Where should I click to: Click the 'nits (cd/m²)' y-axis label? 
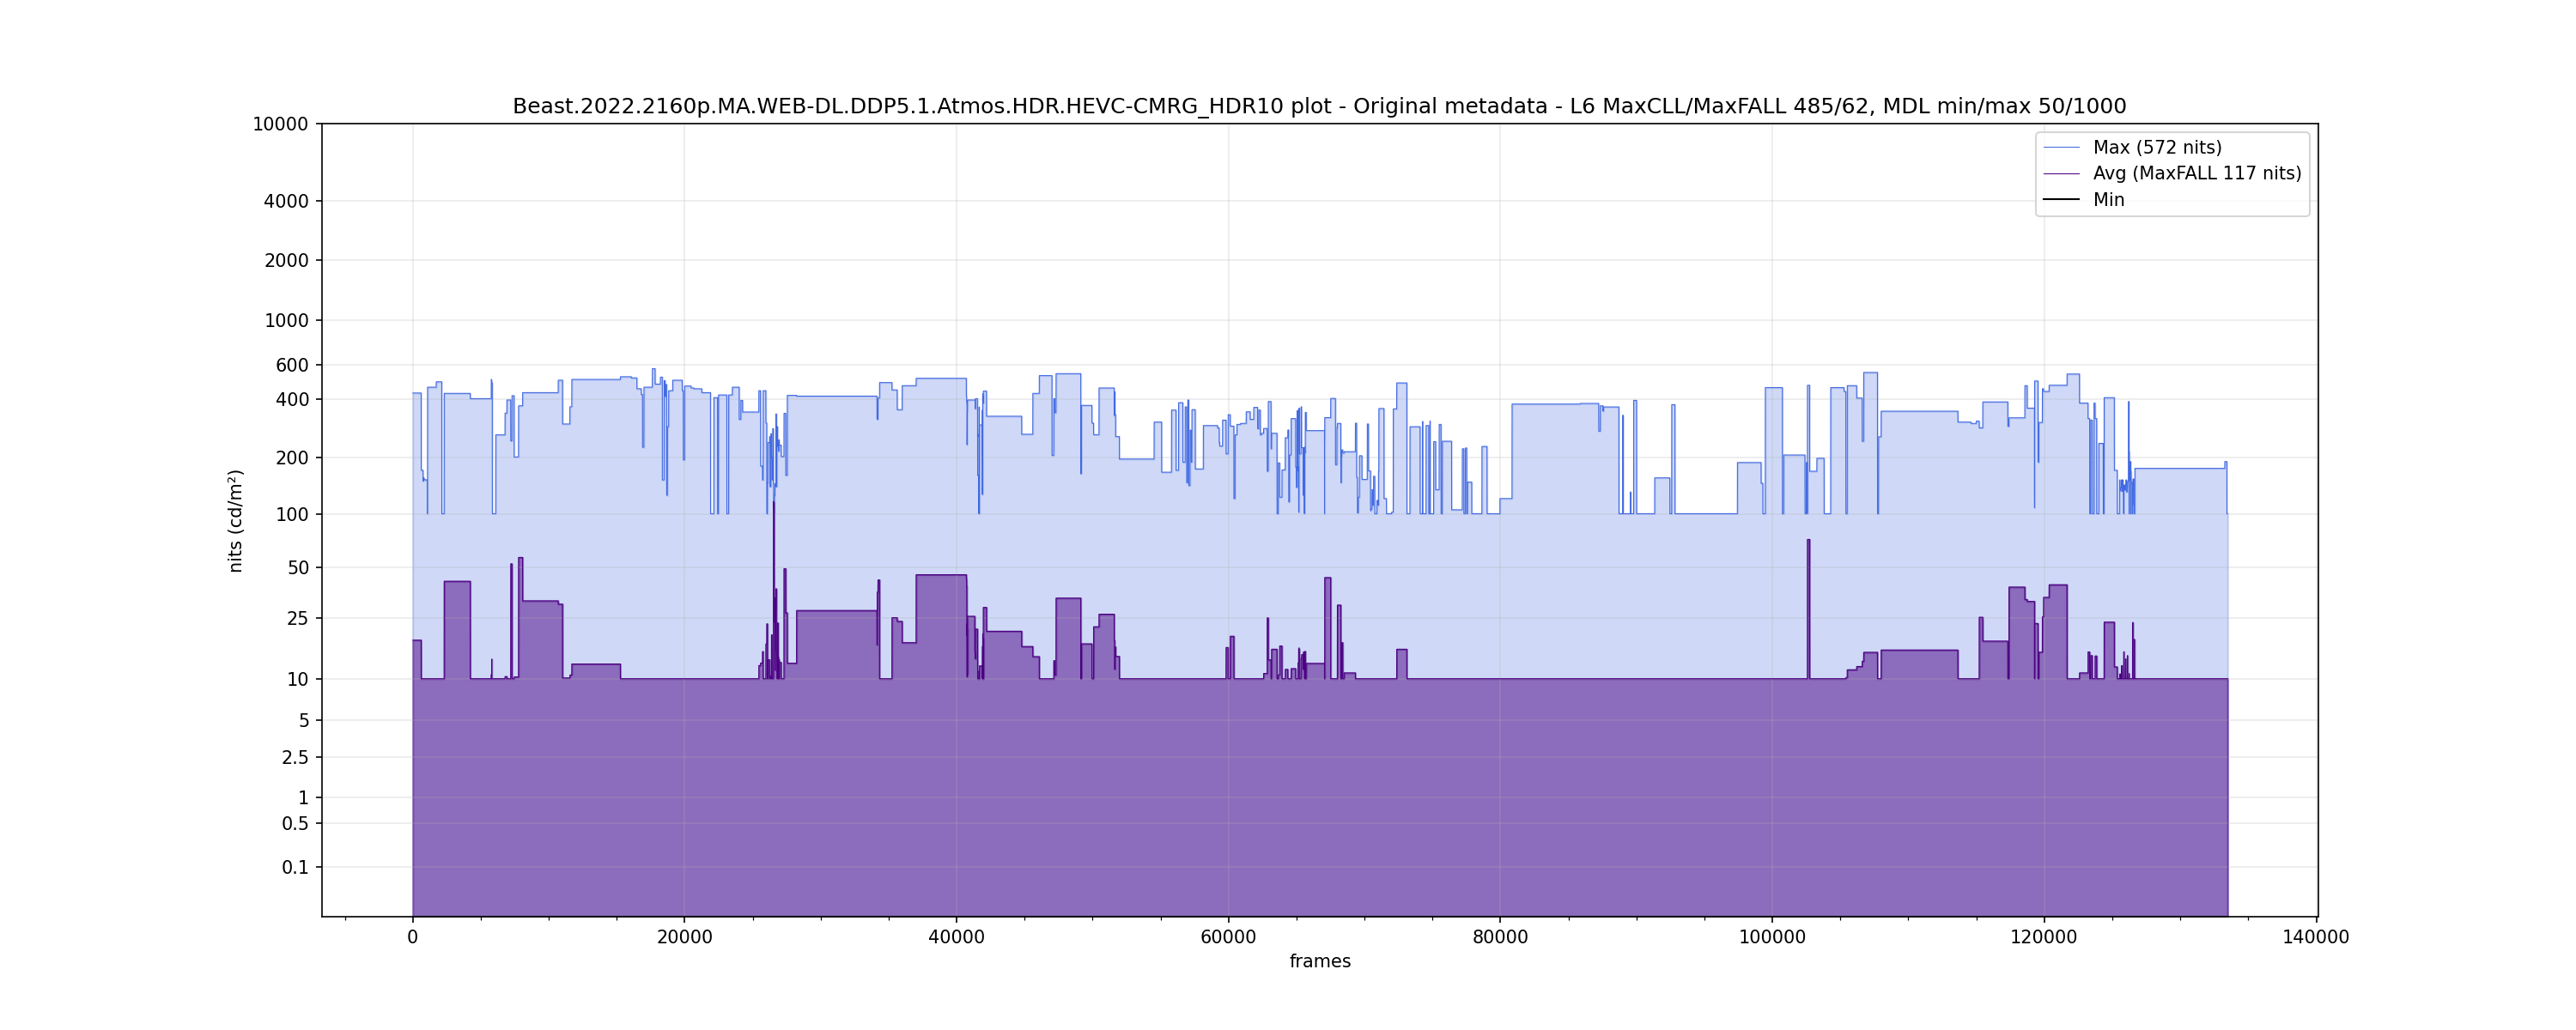236,521
